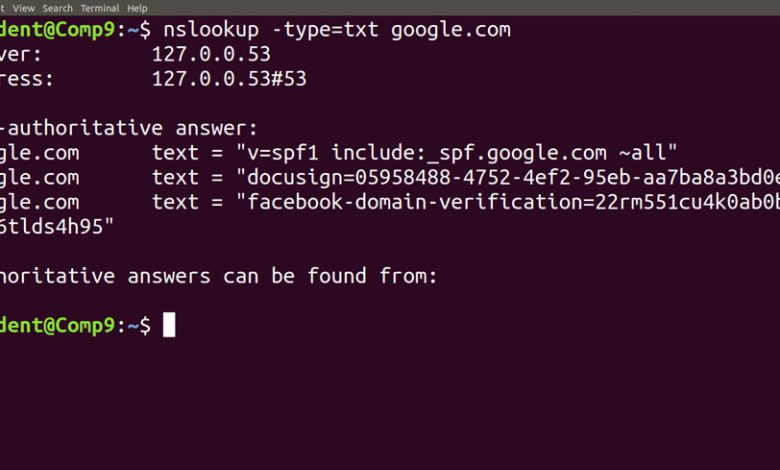Click the _spf.google.com hostname
This screenshot has height=470, width=780.
(x=516, y=153)
